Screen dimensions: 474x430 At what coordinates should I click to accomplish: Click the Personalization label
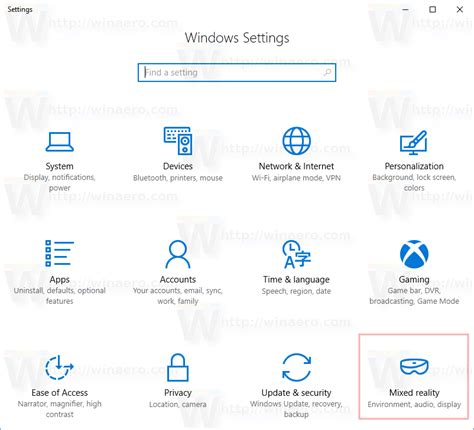click(414, 166)
